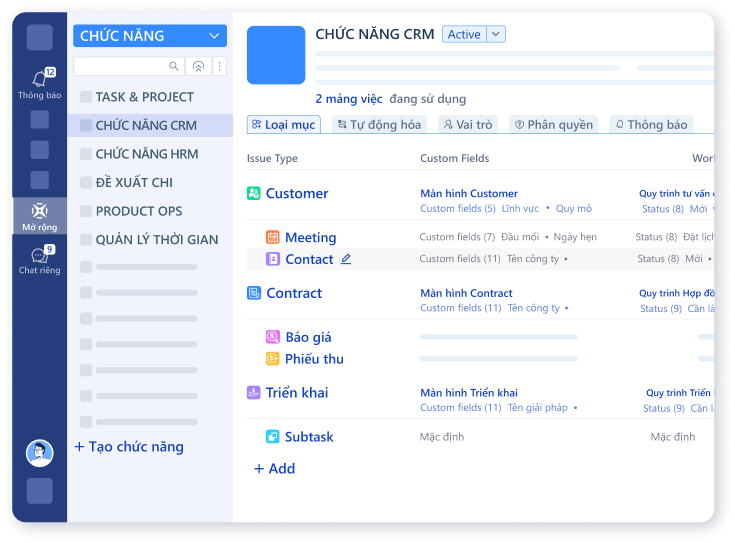Check the PRODUCT OPS checkbox
The width and height of the screenshot is (735, 543).
pyautogui.click(x=86, y=211)
